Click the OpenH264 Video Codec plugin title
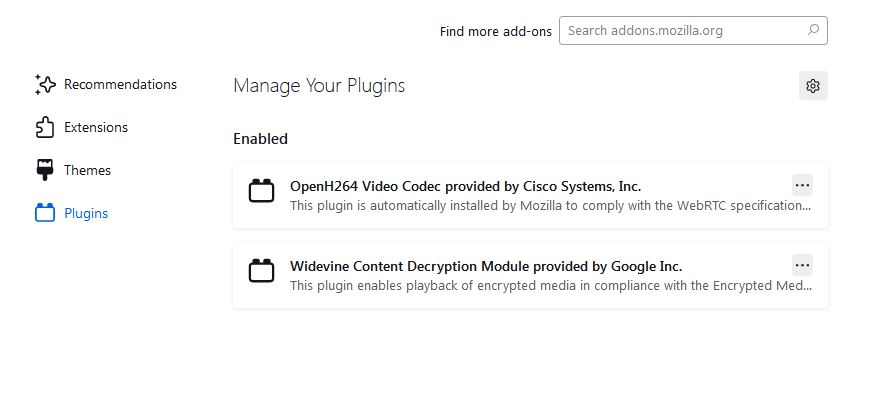This screenshot has width=895, height=410. [x=465, y=186]
